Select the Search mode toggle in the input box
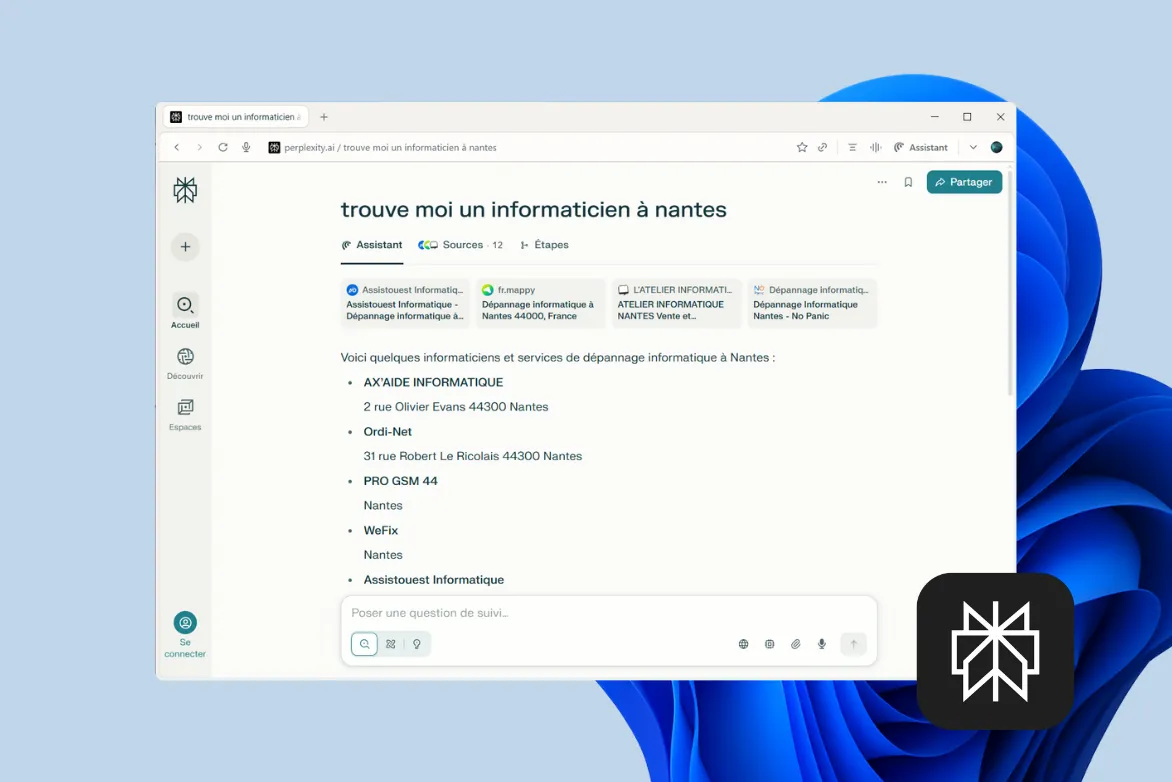This screenshot has width=1172, height=782. tap(364, 644)
